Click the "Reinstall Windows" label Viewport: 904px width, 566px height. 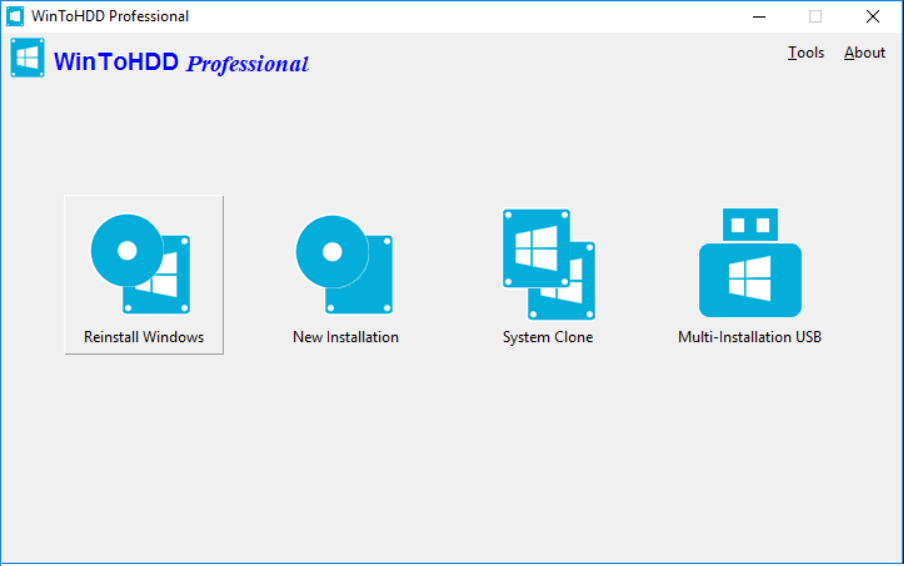click(144, 337)
